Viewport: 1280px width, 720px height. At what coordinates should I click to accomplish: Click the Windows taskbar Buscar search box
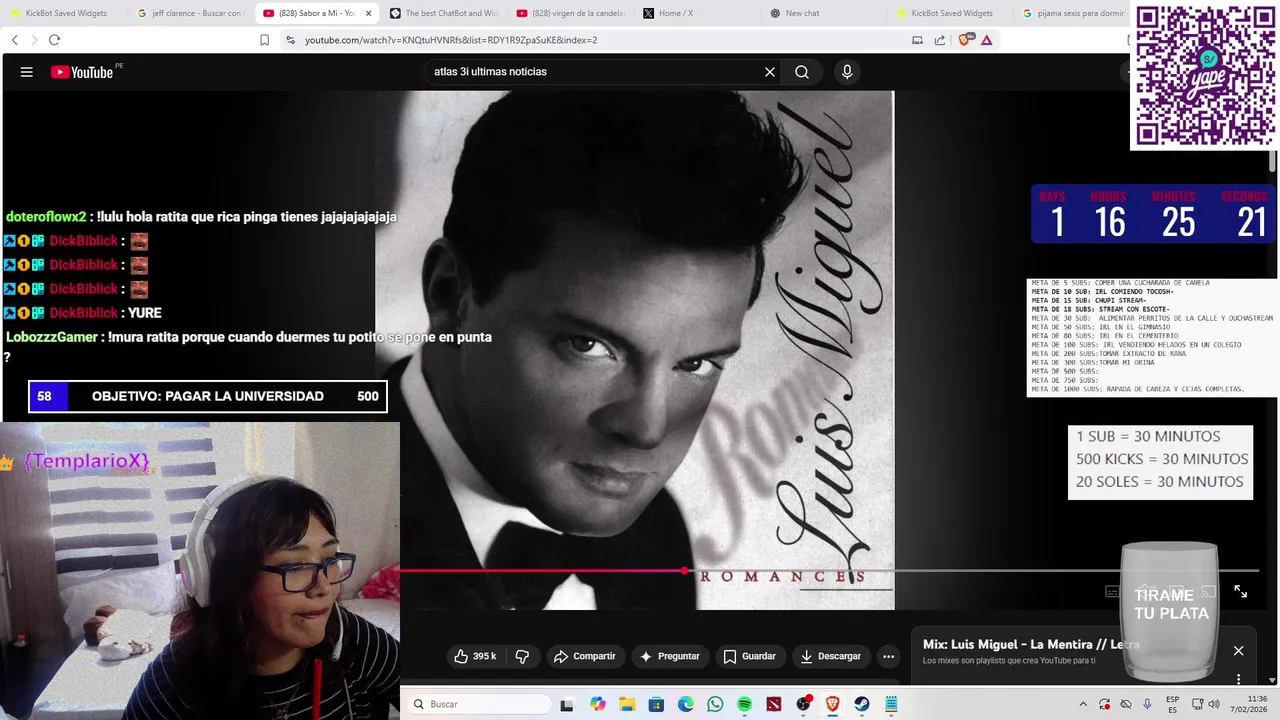click(481, 704)
